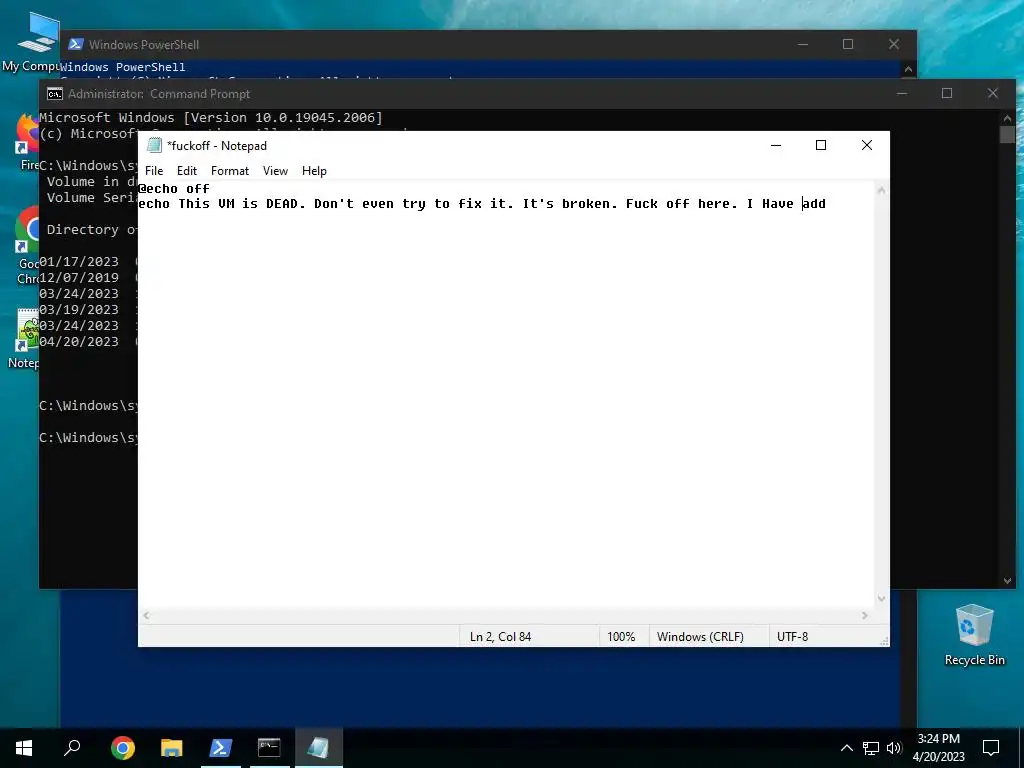Click 'Ln 2, Col 84' in status bar
Viewport: 1024px width, 768px height.
[500, 637]
